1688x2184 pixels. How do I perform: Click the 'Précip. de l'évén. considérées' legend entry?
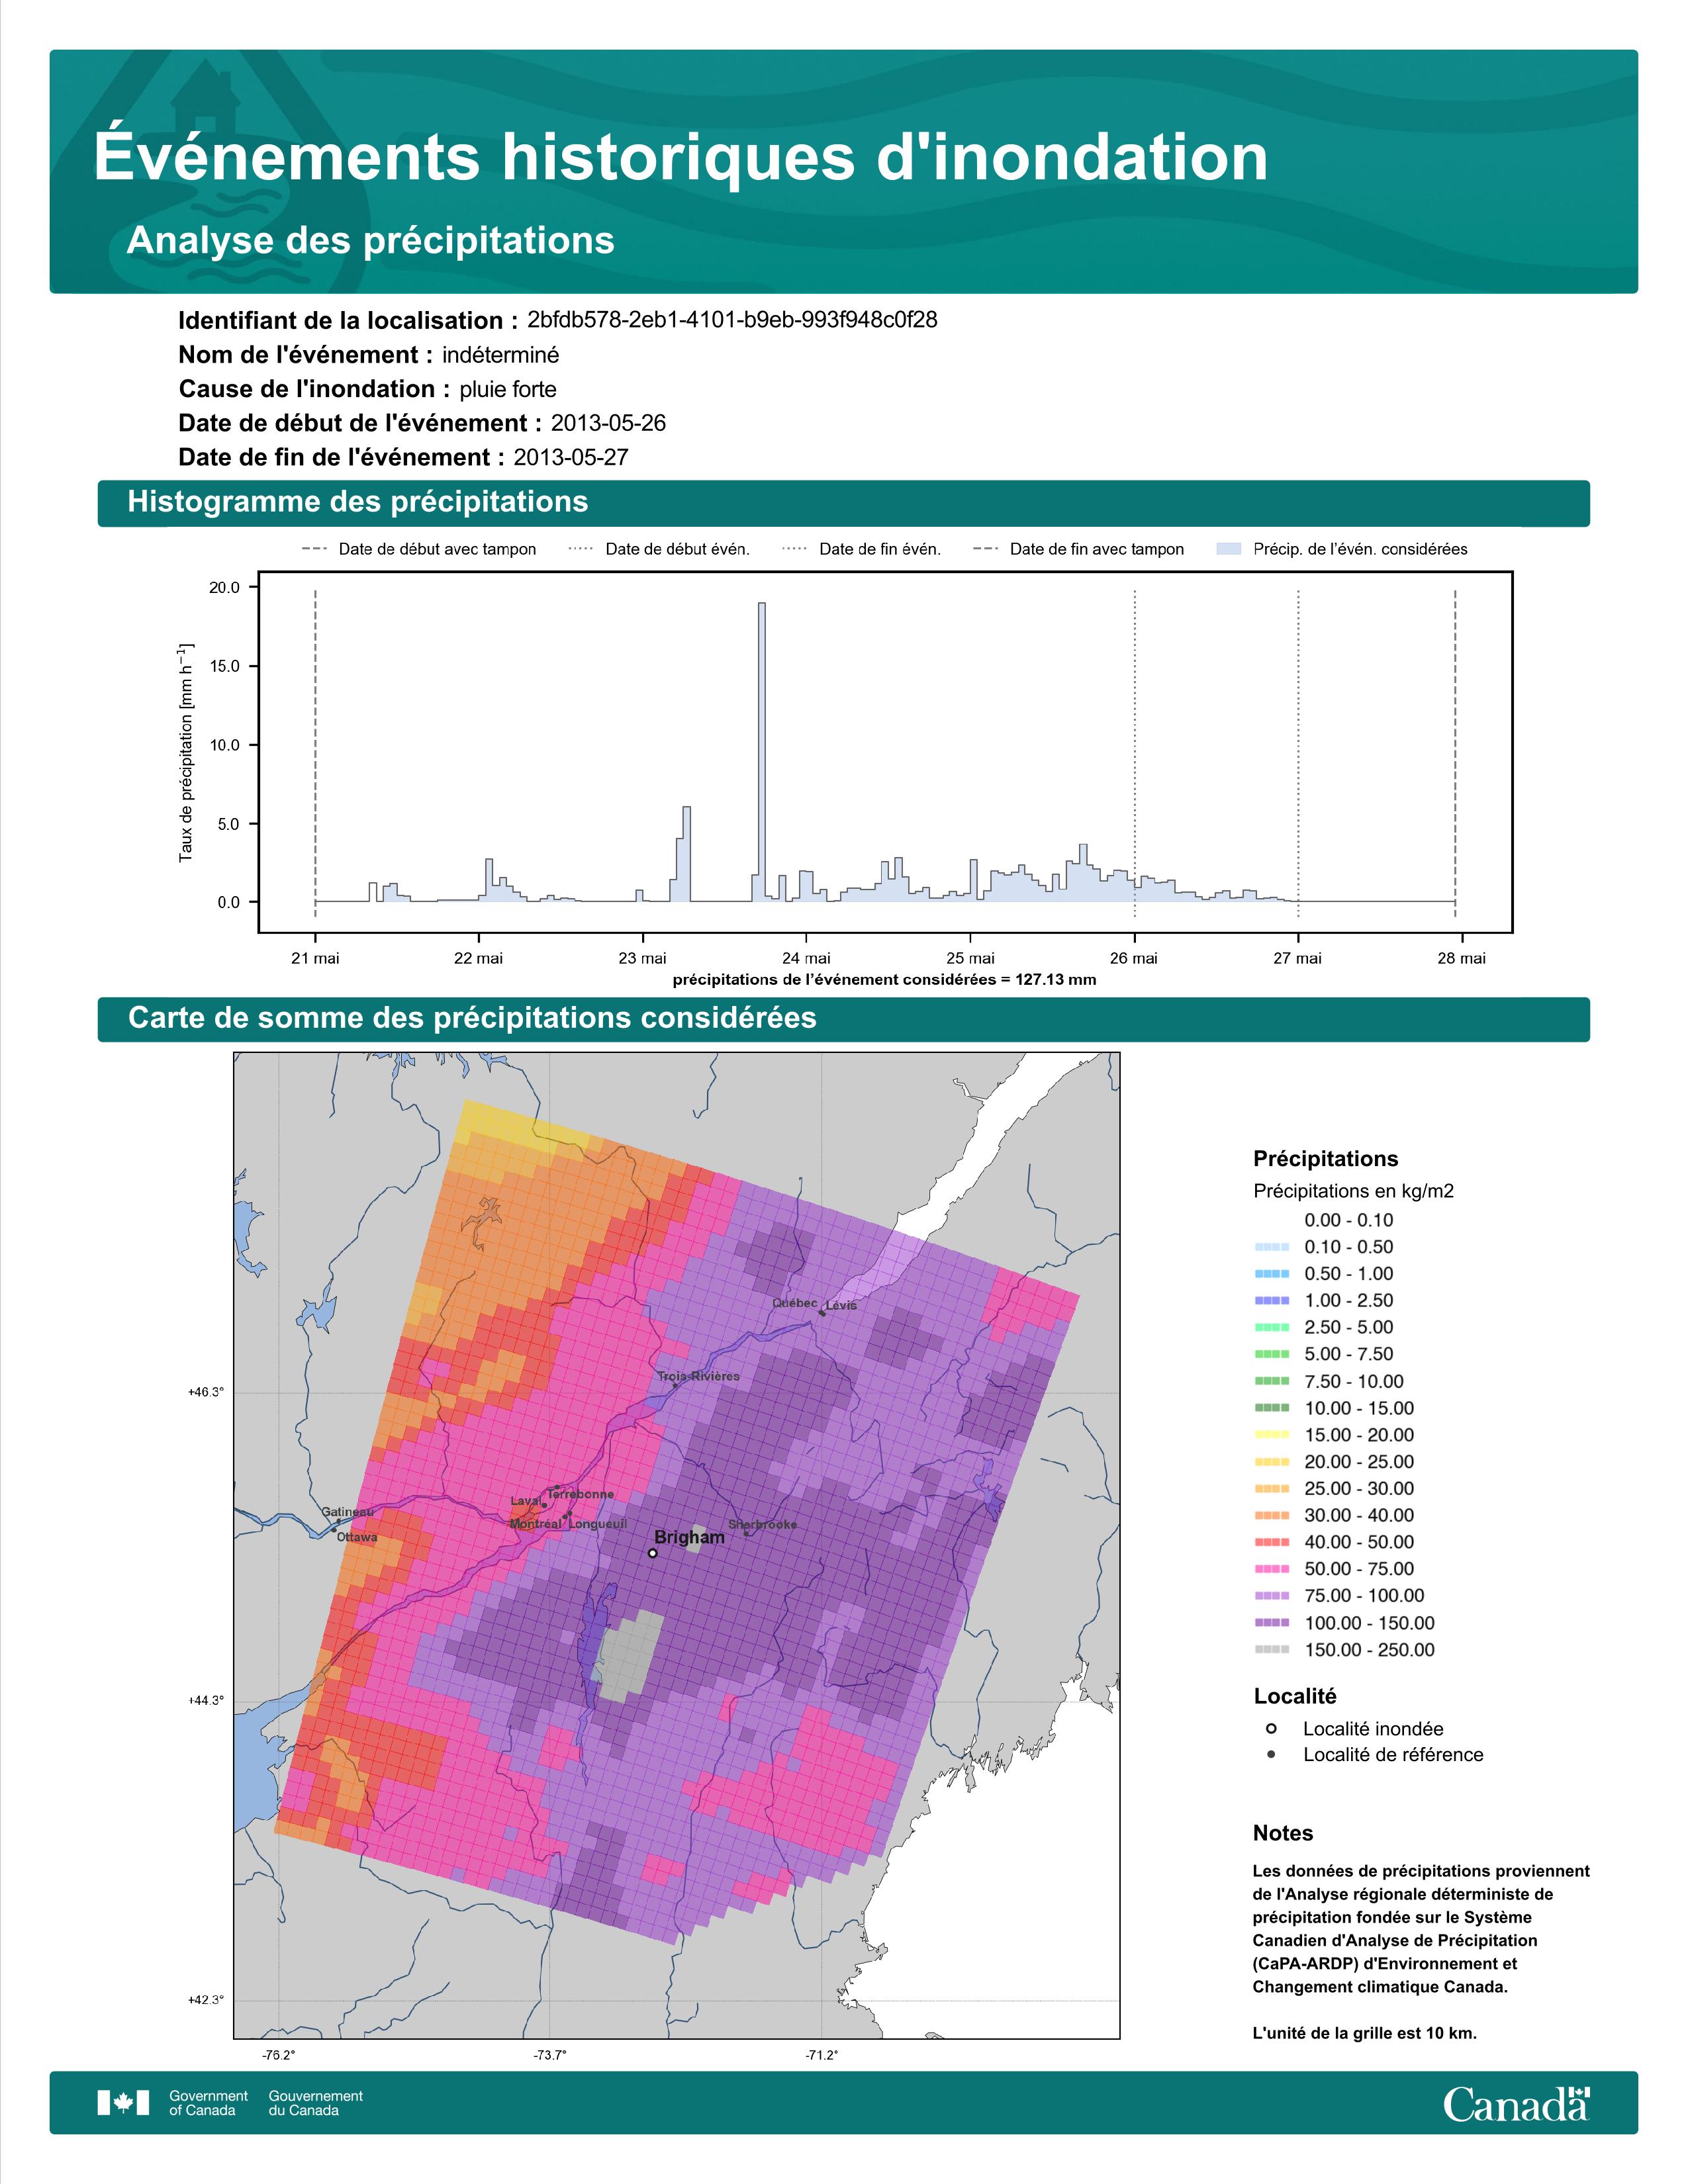[1342, 549]
